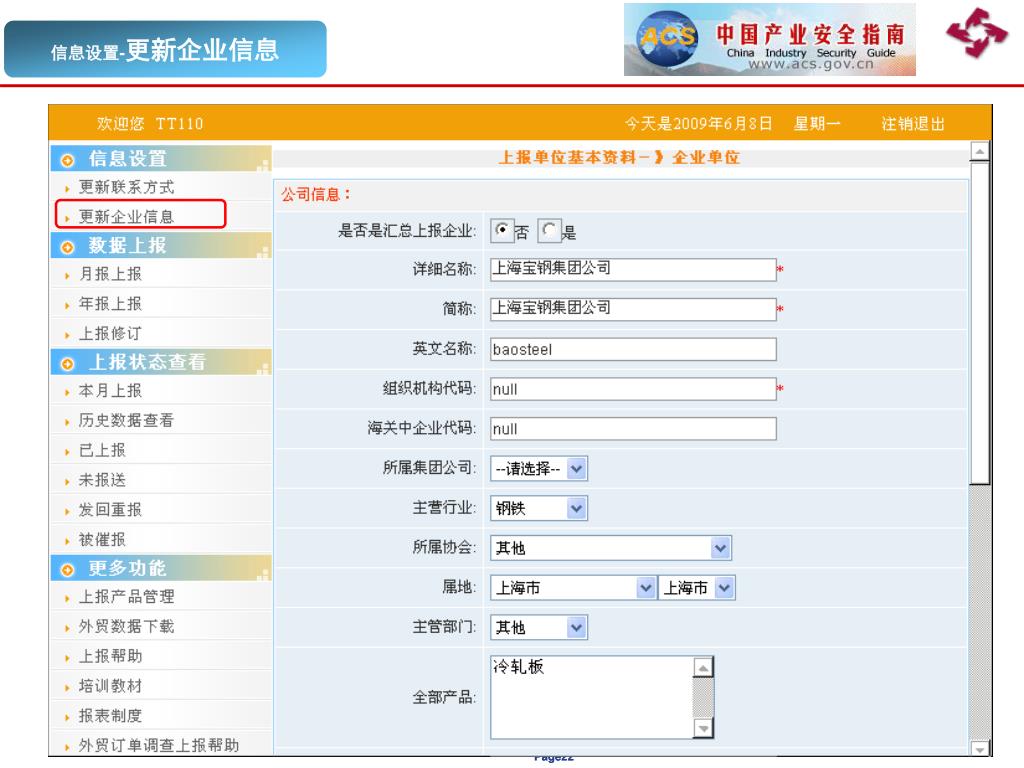Viewport: 1024px width, 768px height.
Task: Click the red emblem logo at top right
Action: (x=977, y=33)
